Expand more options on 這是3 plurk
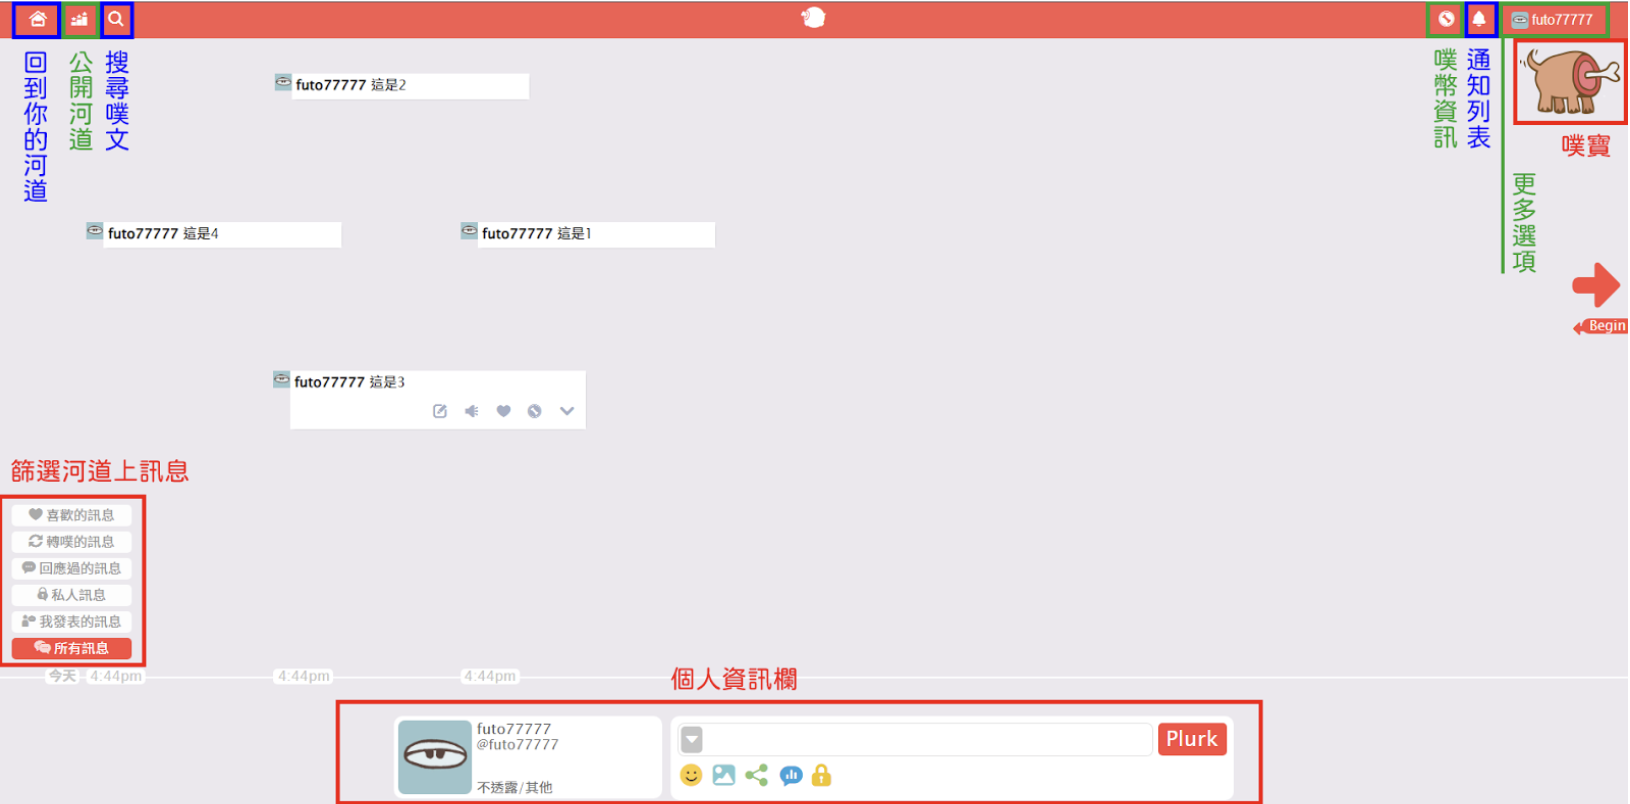The height and width of the screenshot is (804, 1630). pyautogui.click(x=567, y=411)
